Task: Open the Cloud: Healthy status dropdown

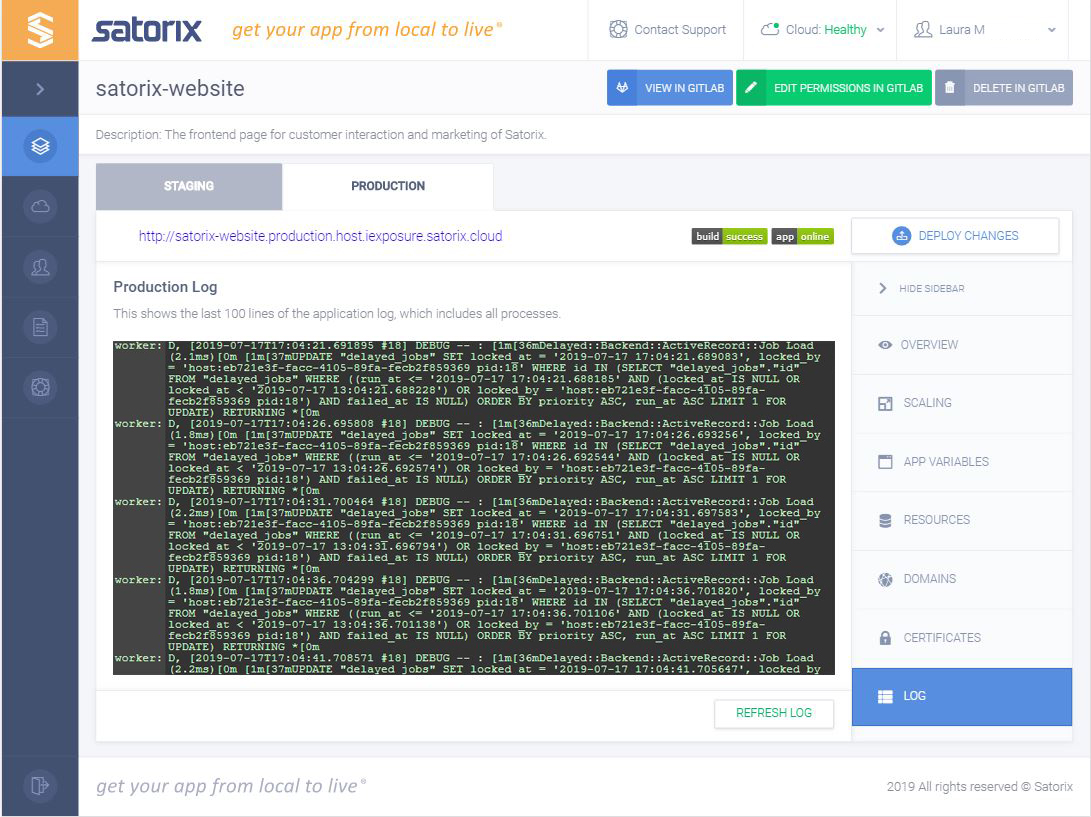Action: click(x=821, y=29)
